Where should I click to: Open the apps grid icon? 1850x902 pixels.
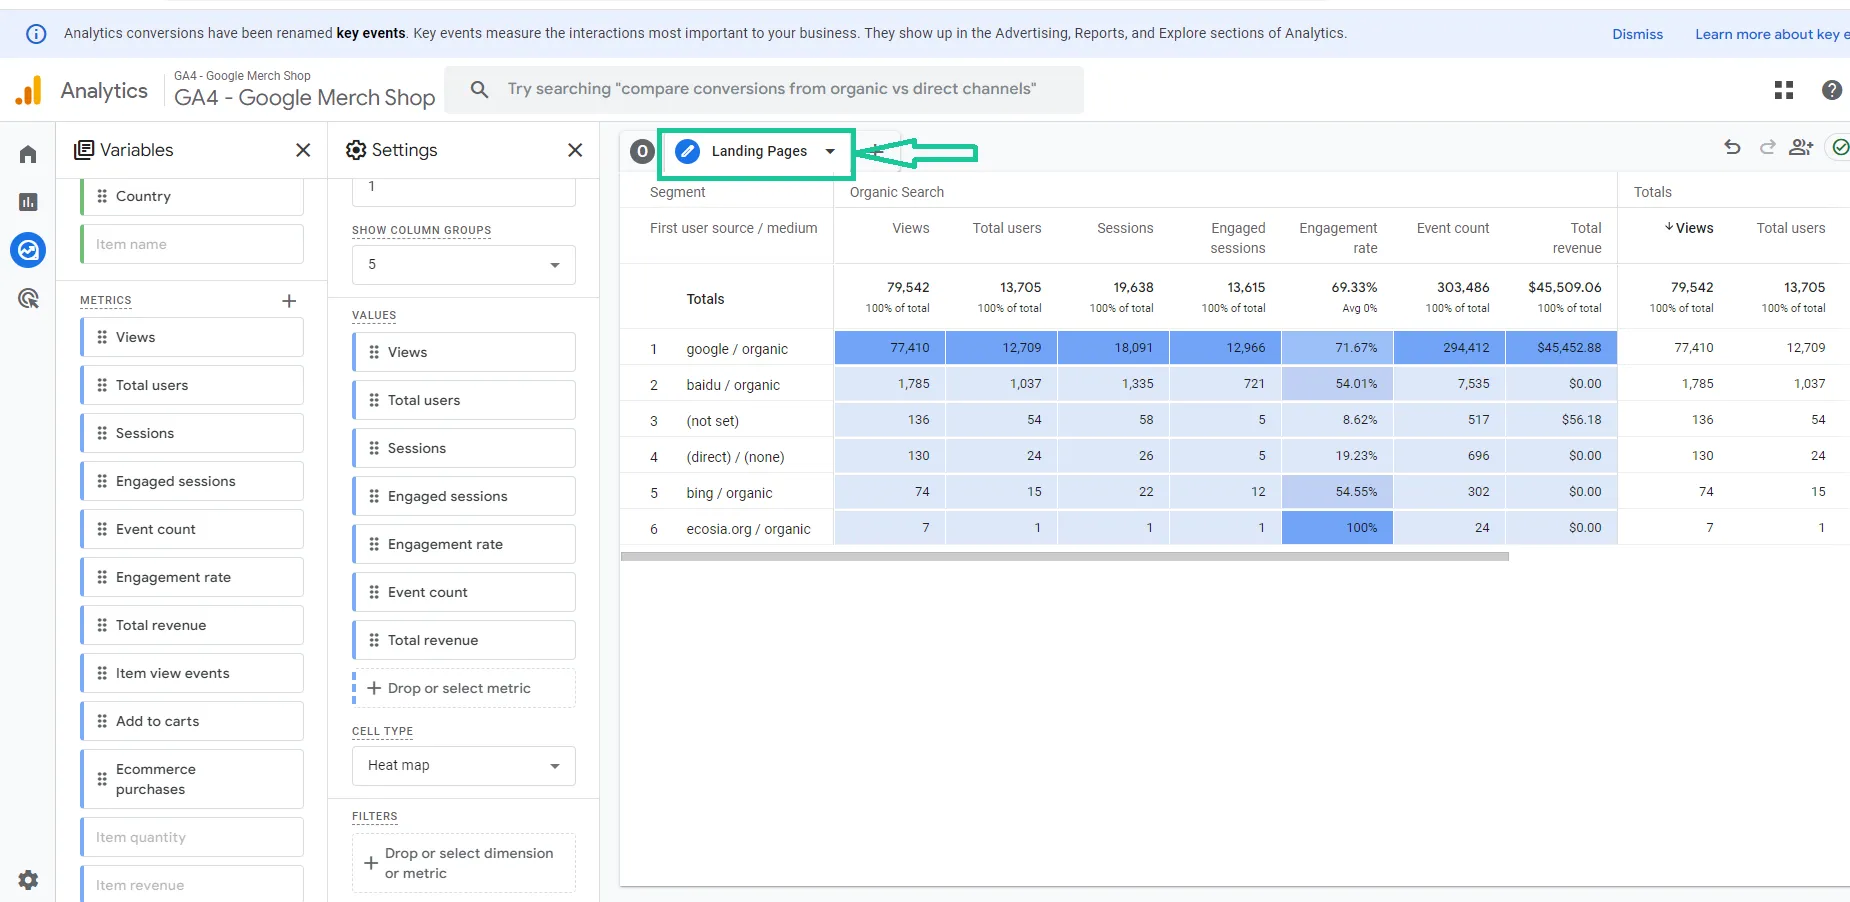pos(1784,90)
